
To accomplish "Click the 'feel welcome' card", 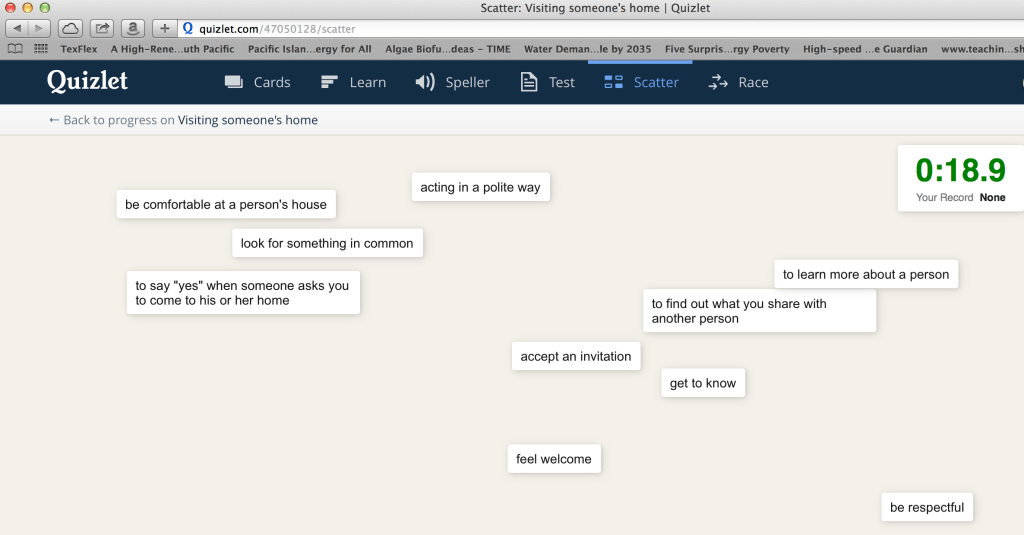I will pos(554,459).
